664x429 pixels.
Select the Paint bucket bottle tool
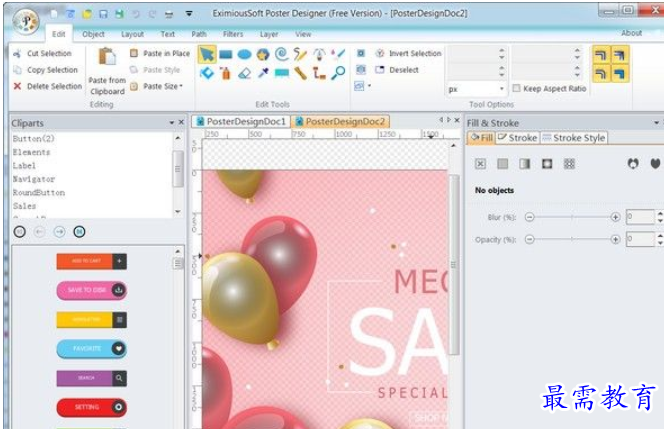tap(225, 73)
